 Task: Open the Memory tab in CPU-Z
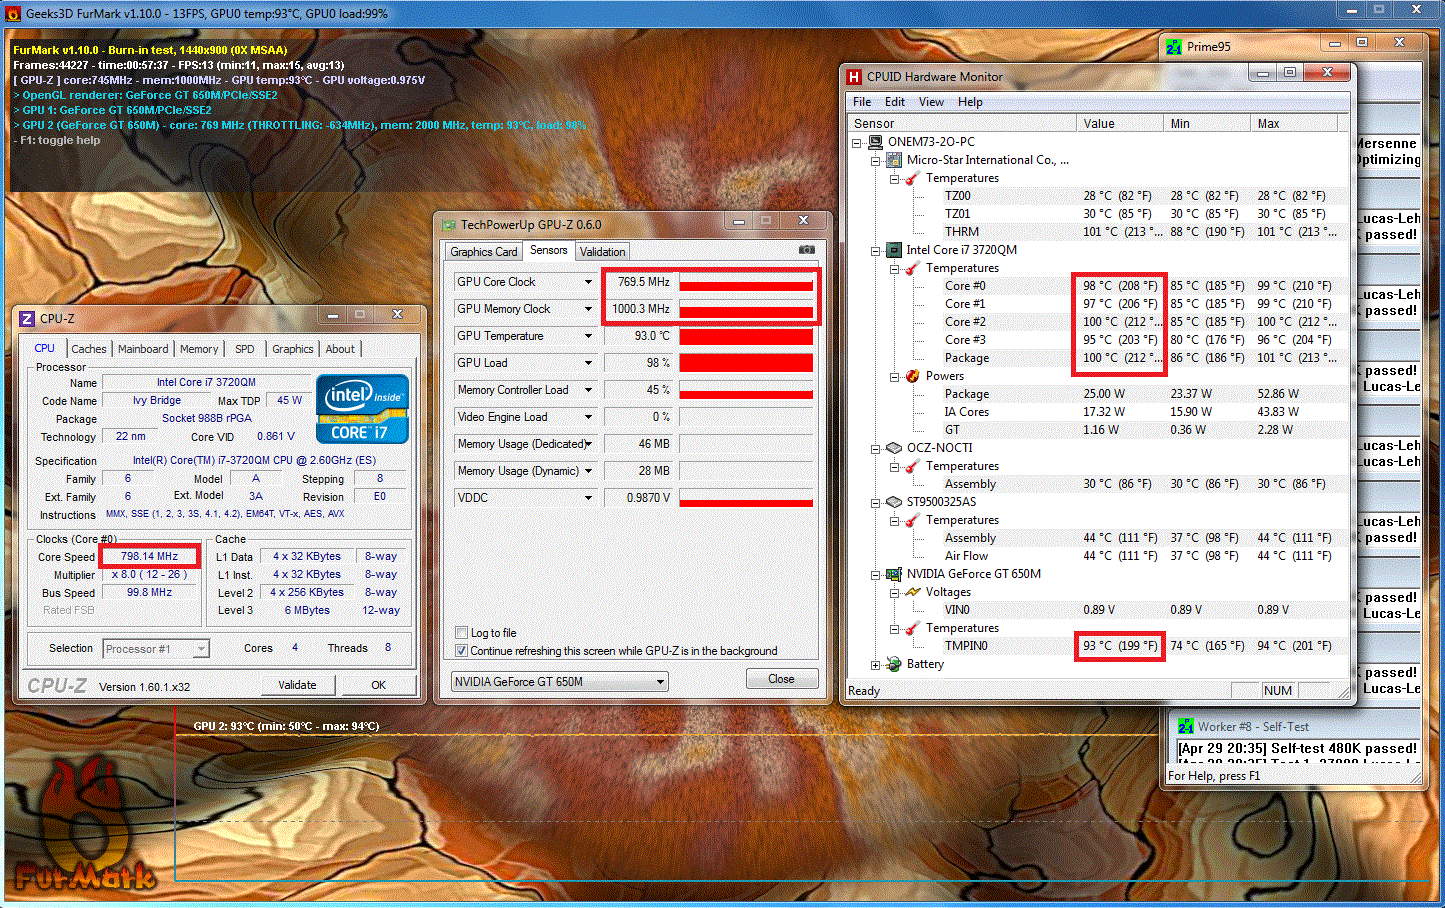tap(199, 349)
